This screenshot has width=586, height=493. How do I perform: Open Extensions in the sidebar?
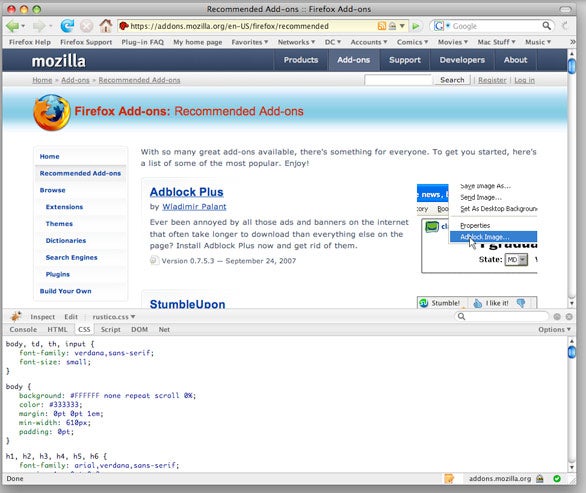(64, 207)
